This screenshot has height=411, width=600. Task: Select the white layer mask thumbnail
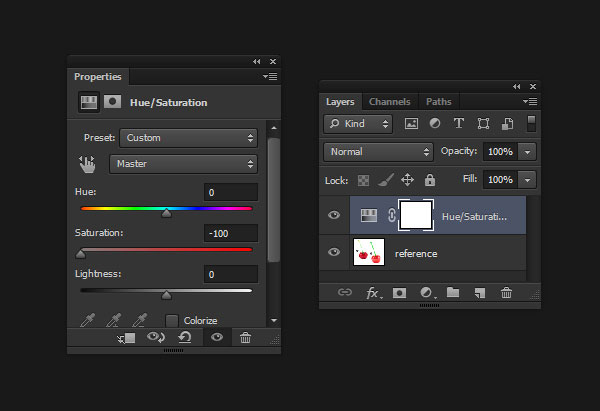(x=416, y=215)
